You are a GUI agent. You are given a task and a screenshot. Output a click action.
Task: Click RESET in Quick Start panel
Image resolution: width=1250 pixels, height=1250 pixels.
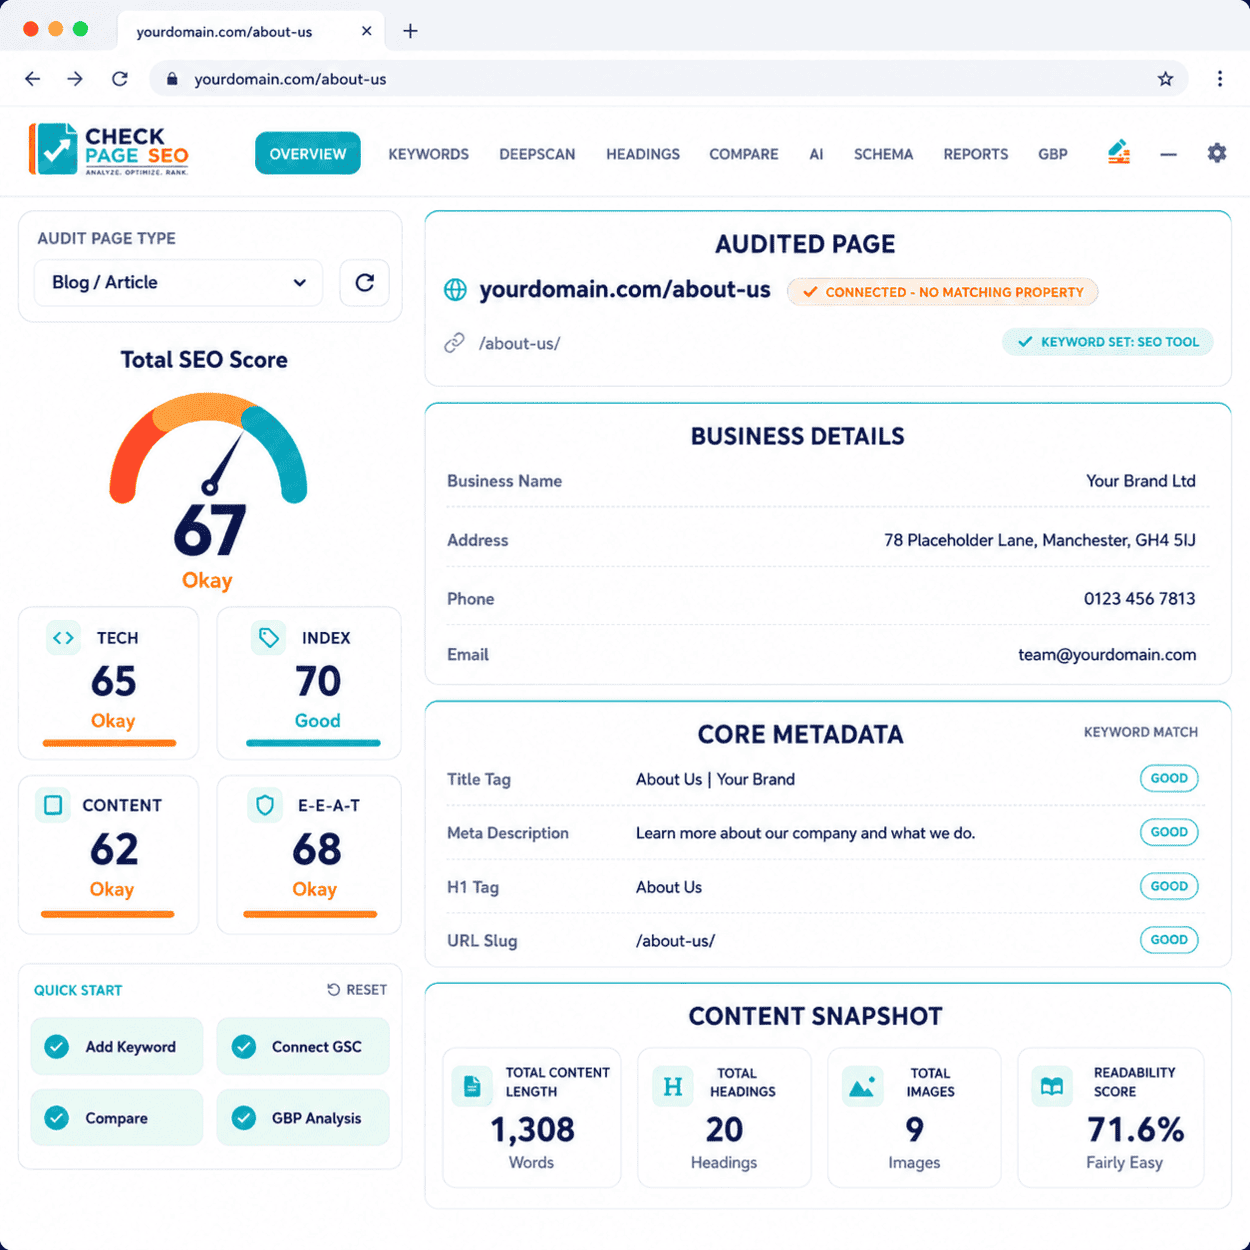357,990
